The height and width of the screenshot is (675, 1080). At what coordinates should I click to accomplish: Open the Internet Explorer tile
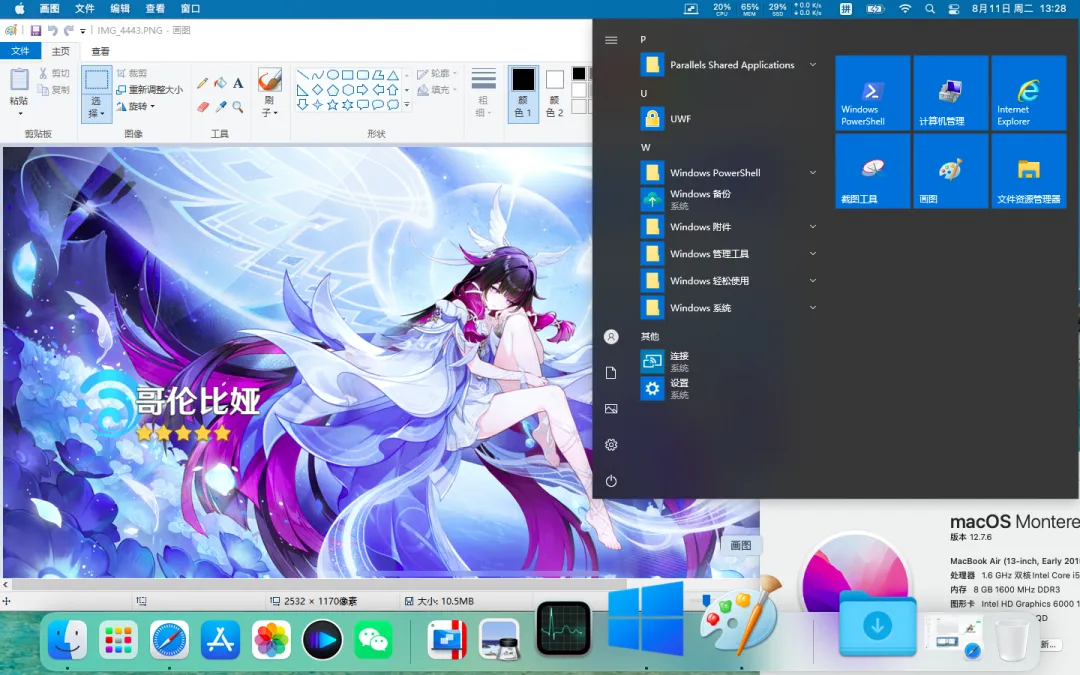coord(1029,93)
